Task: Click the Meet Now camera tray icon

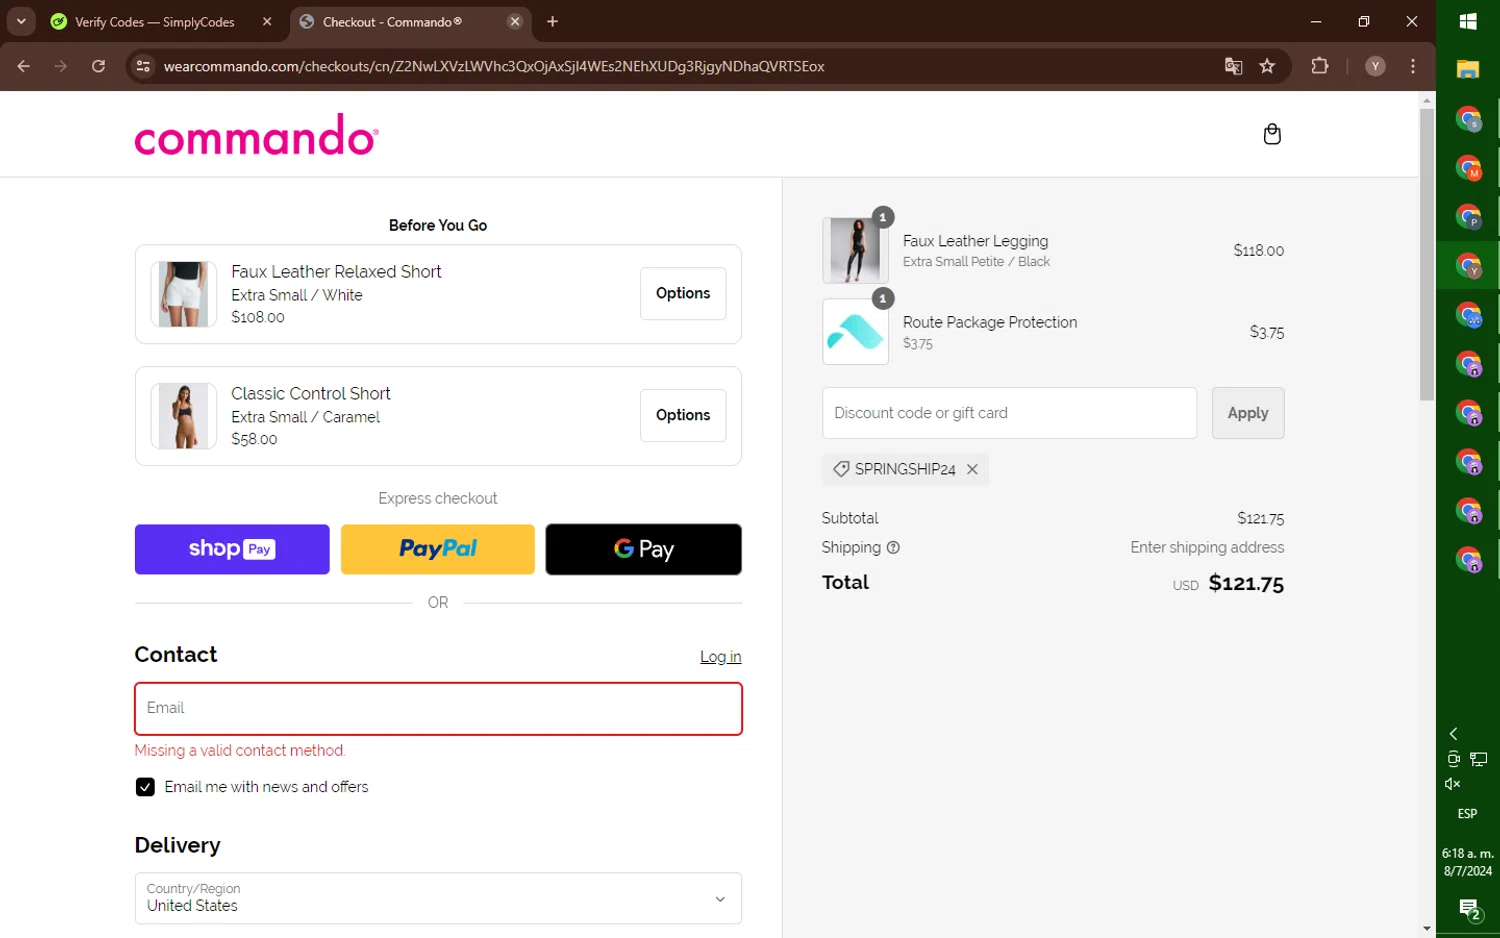Action: pos(1453,759)
